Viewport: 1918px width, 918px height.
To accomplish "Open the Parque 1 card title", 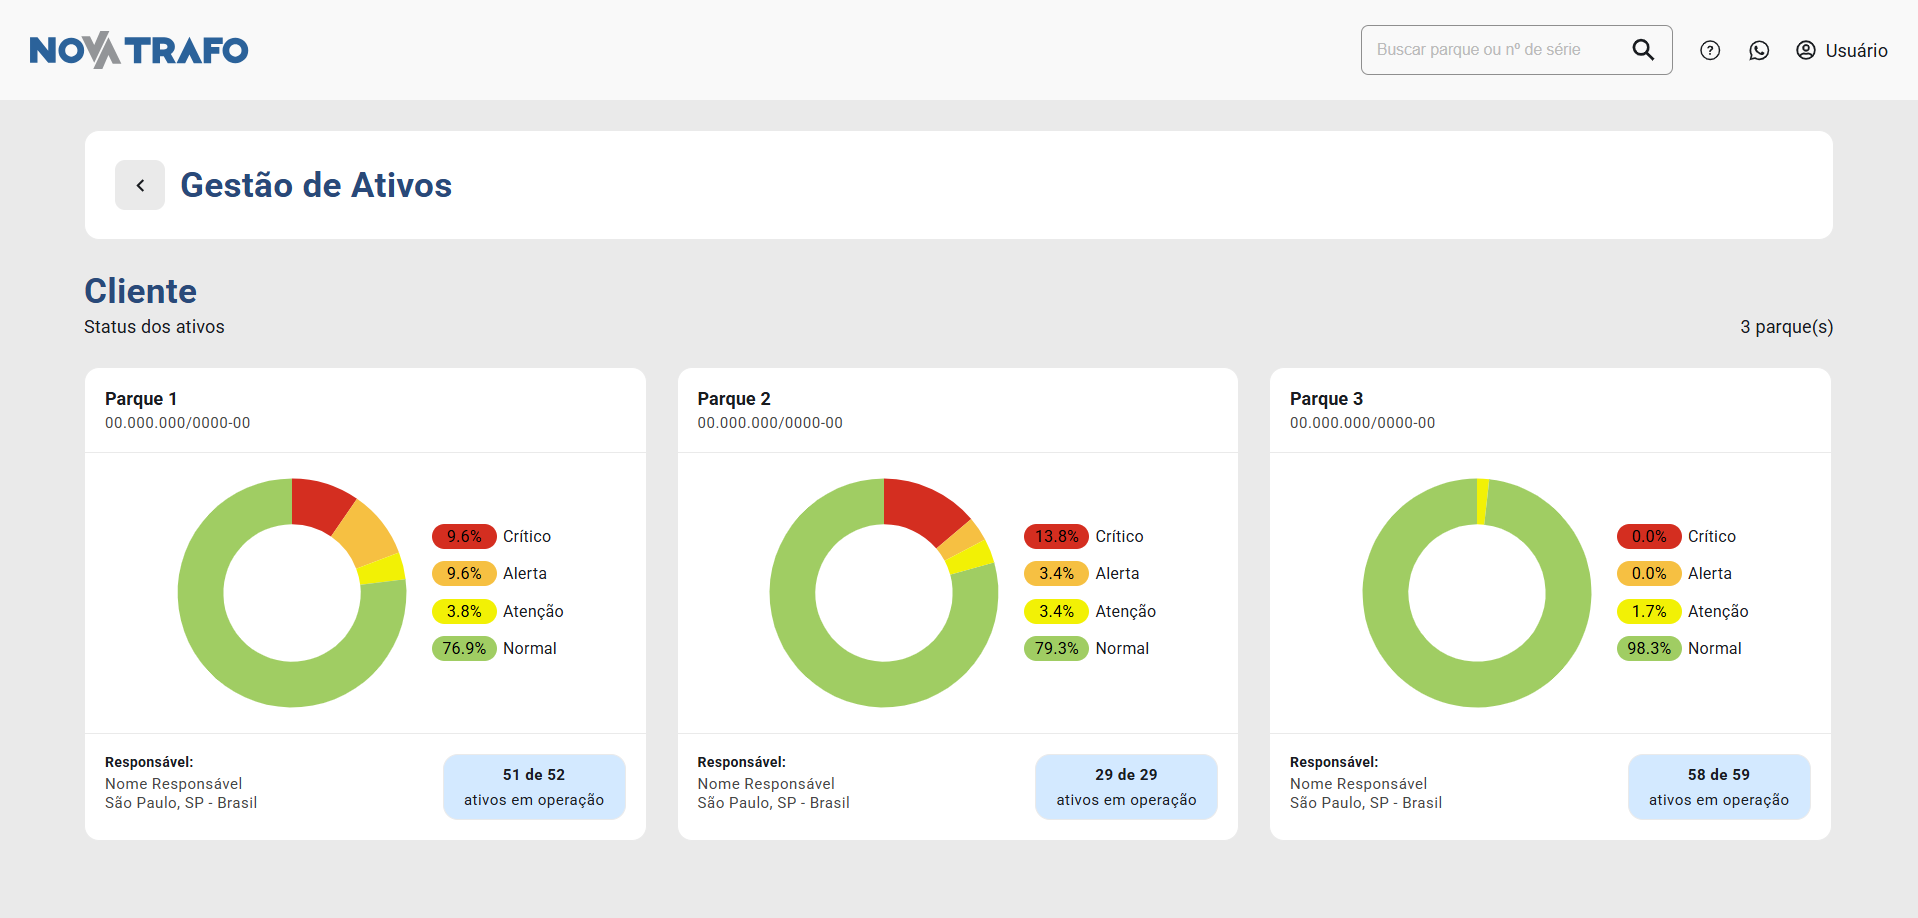I will (x=141, y=399).
